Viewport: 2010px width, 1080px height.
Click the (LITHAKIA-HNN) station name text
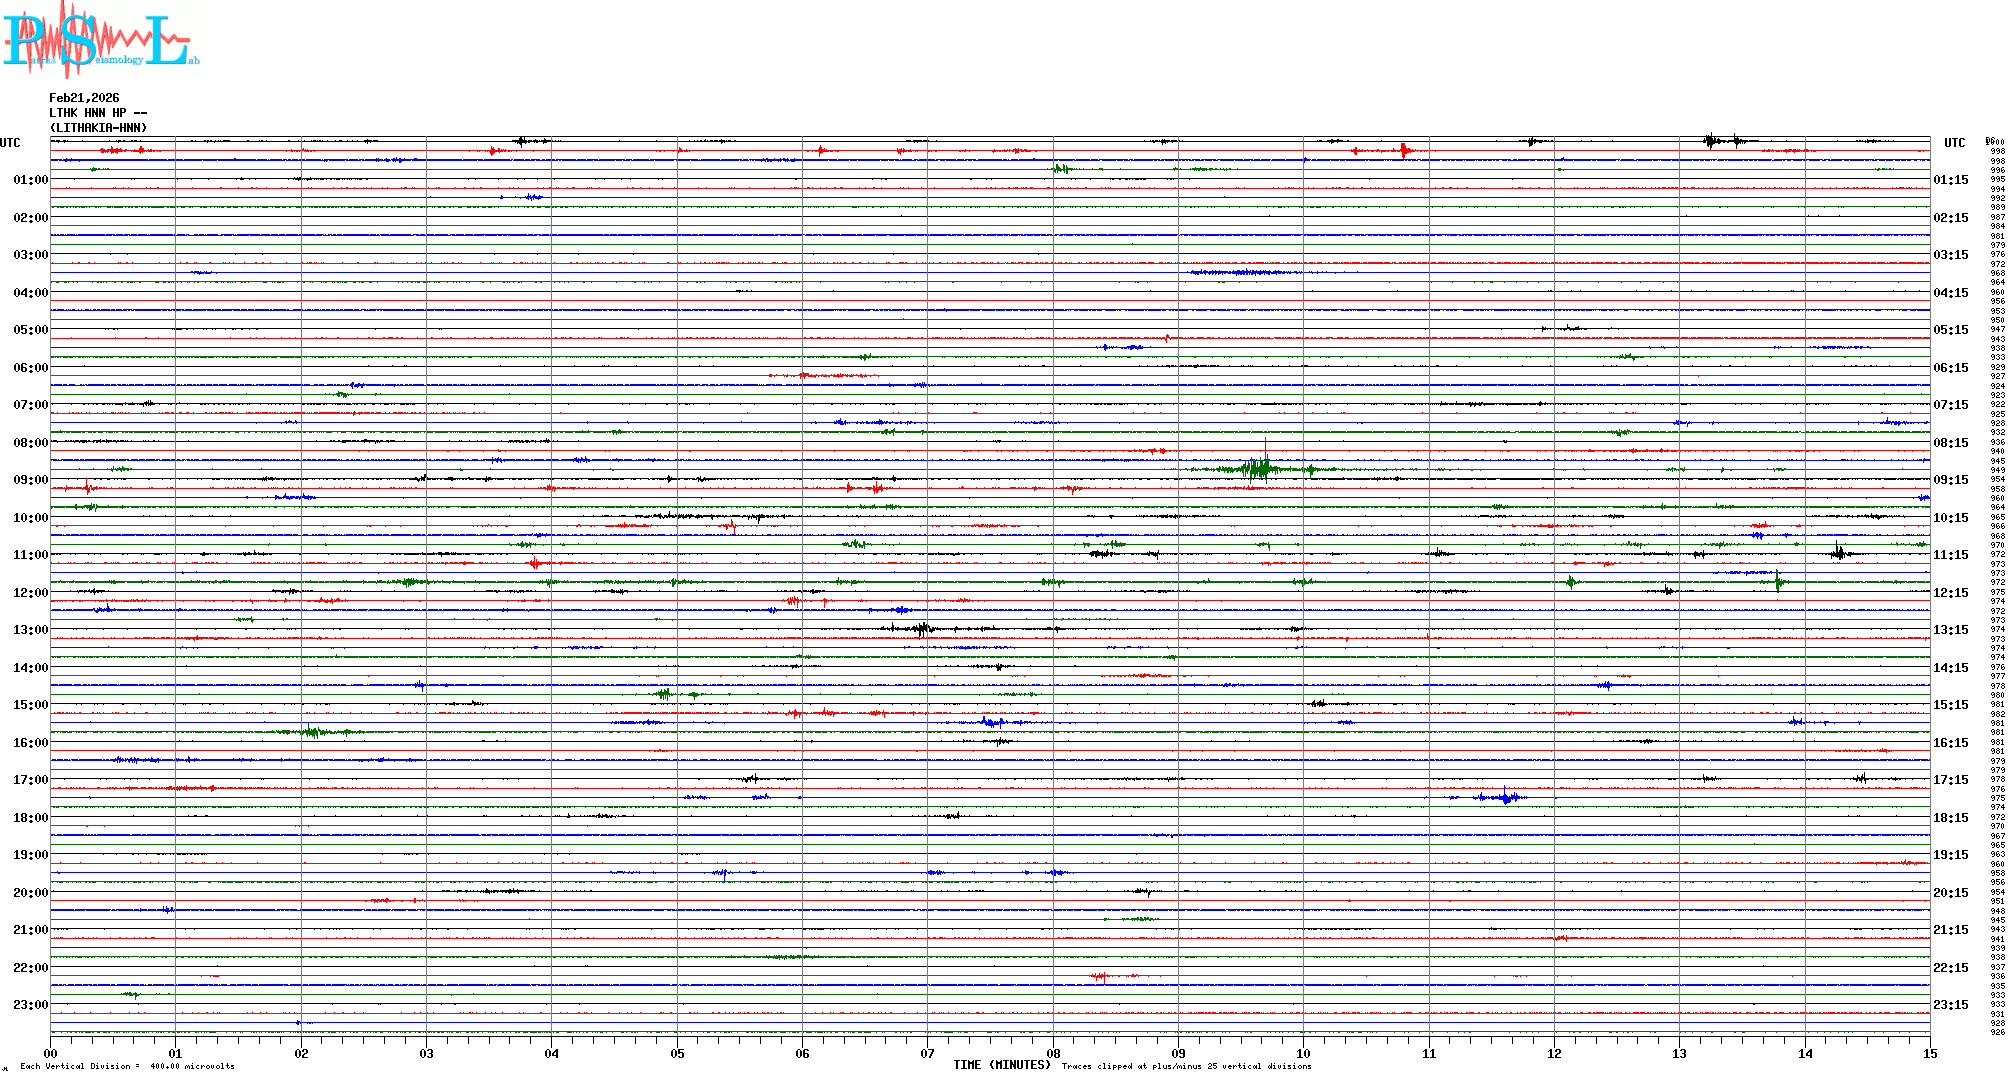click(x=98, y=128)
